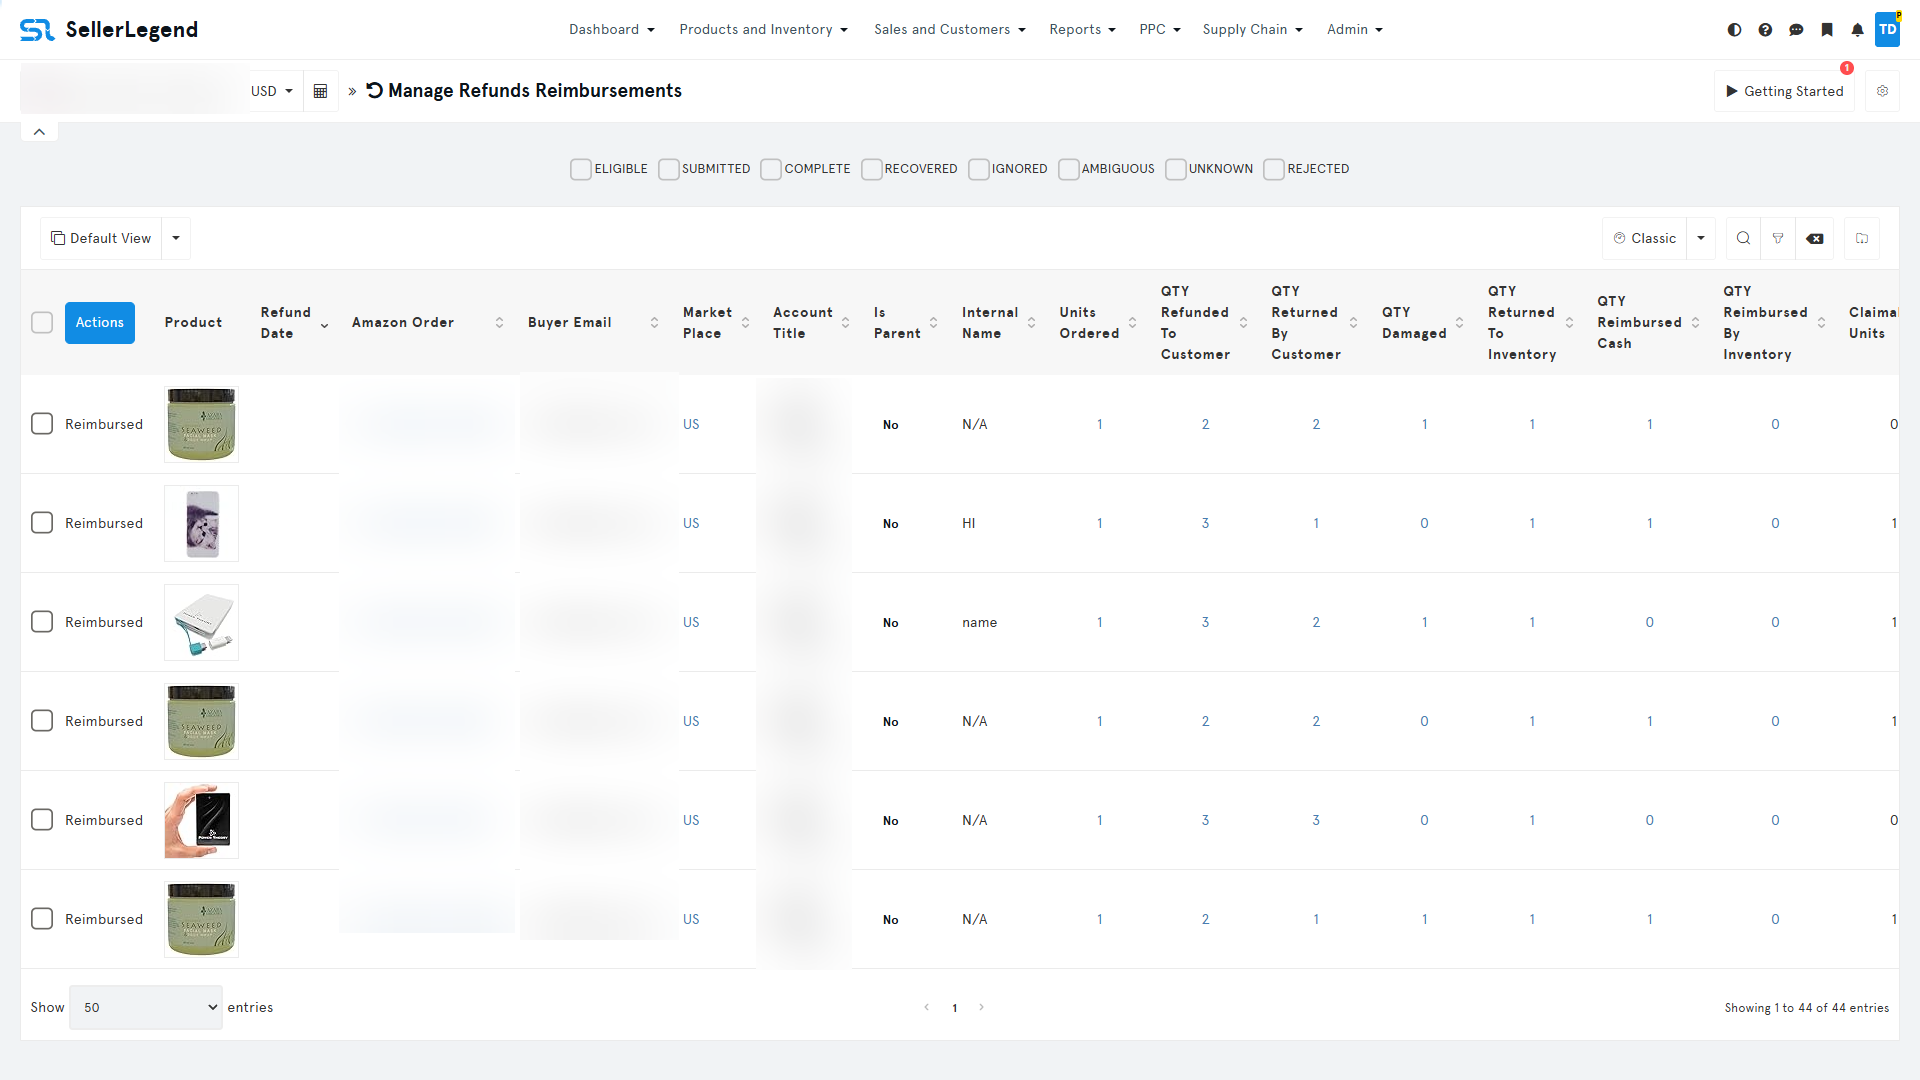Toggle the dark mode contrast icon
1920x1080 pixels.
(1734, 30)
